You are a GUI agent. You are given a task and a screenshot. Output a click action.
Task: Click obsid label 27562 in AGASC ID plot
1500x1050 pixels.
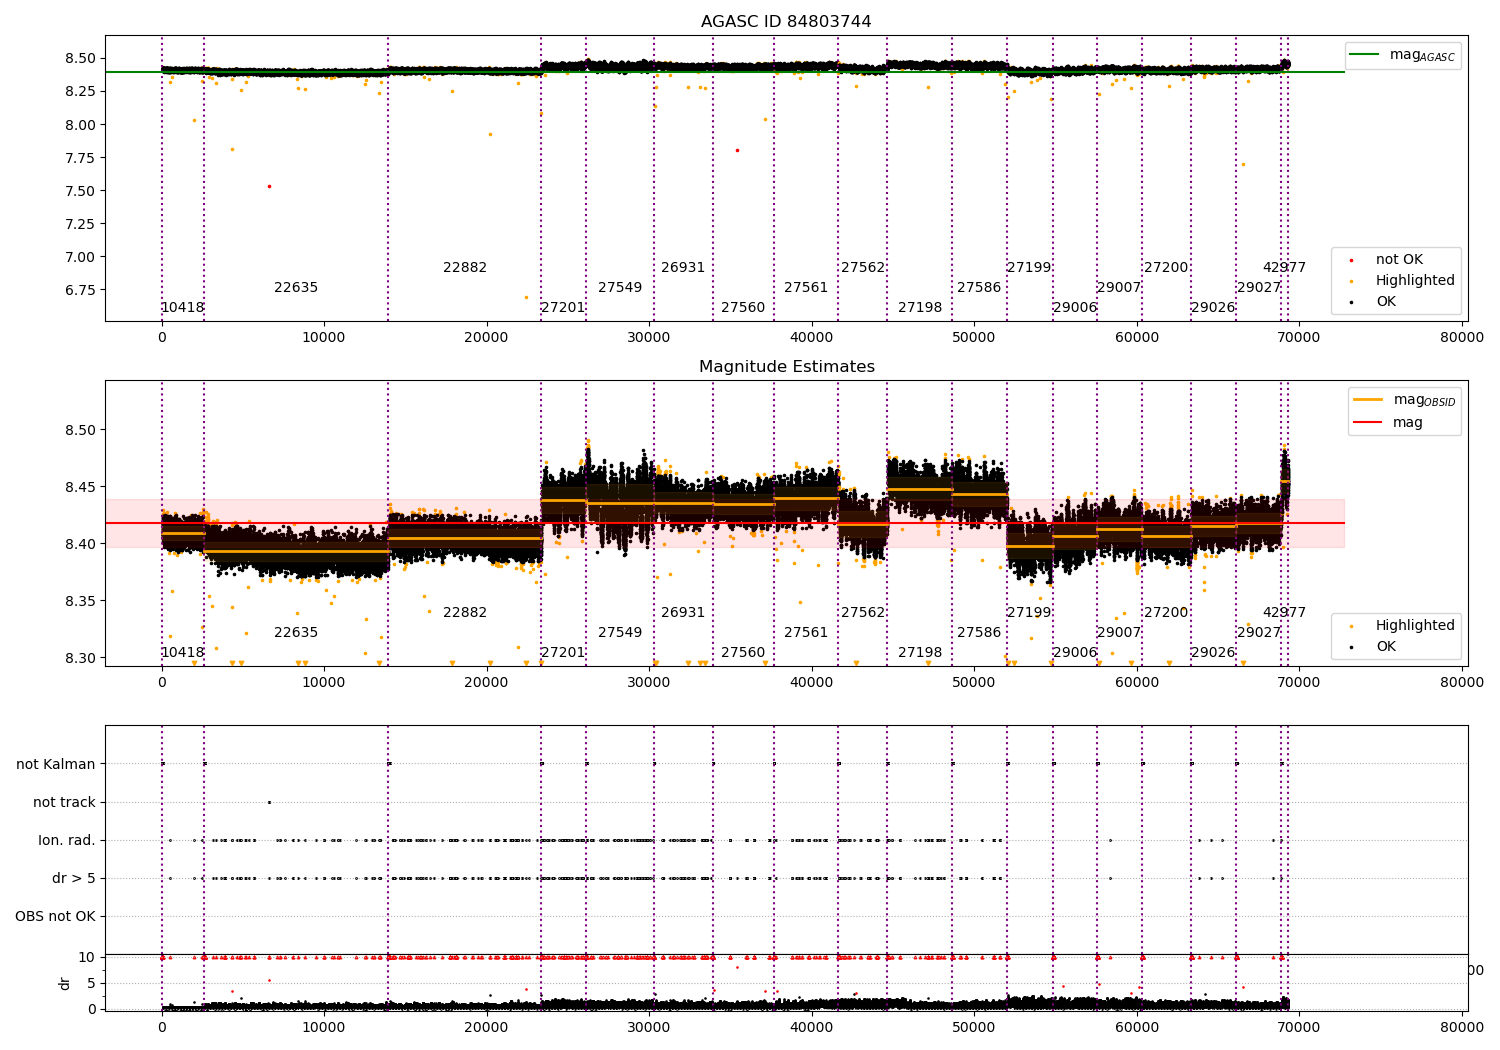click(863, 268)
